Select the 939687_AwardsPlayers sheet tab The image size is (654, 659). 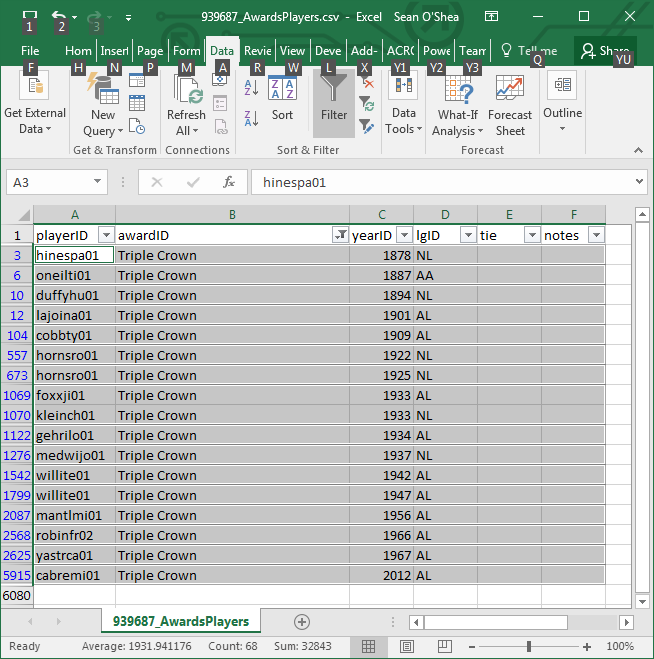point(181,621)
